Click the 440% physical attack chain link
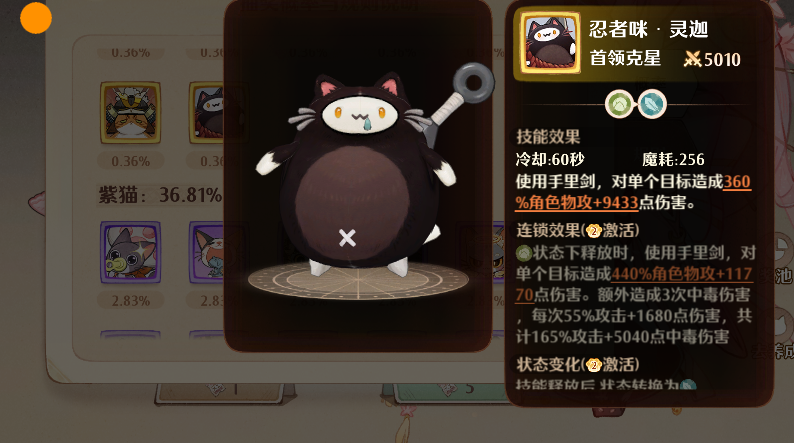794x443 pixels. click(634, 284)
